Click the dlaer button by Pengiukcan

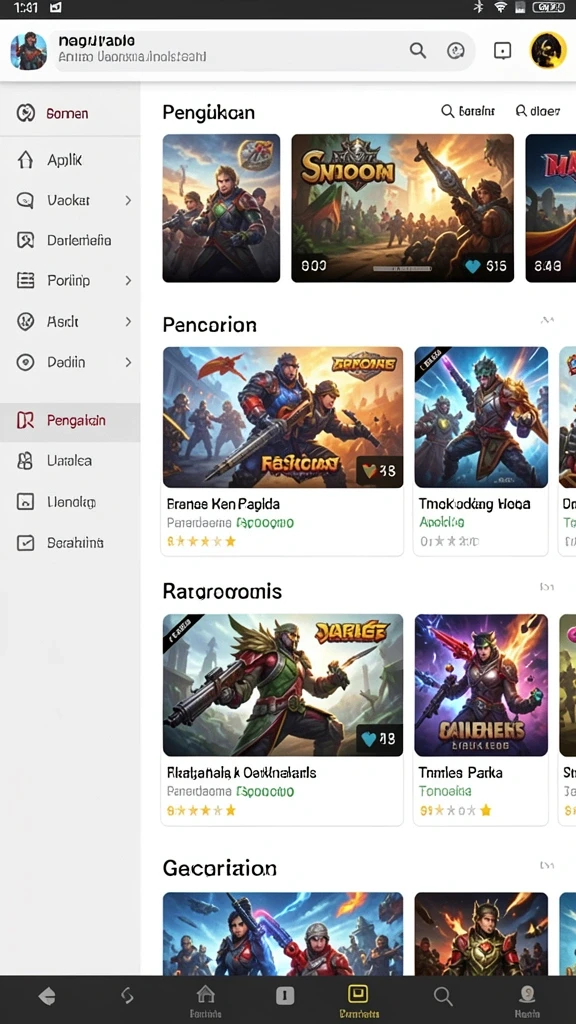[537, 111]
